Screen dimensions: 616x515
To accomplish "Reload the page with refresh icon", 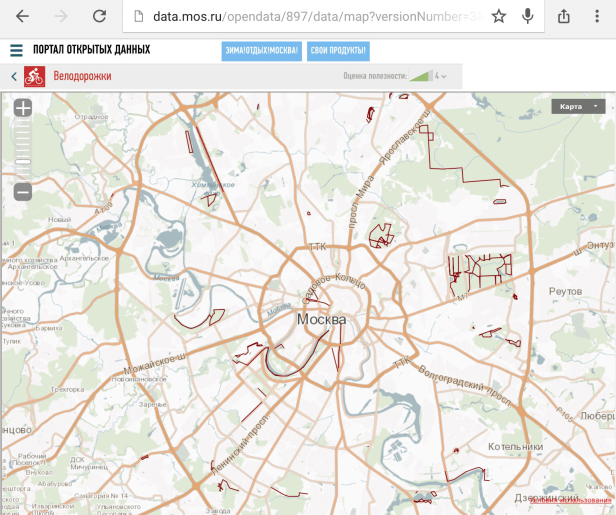I will [99, 16].
